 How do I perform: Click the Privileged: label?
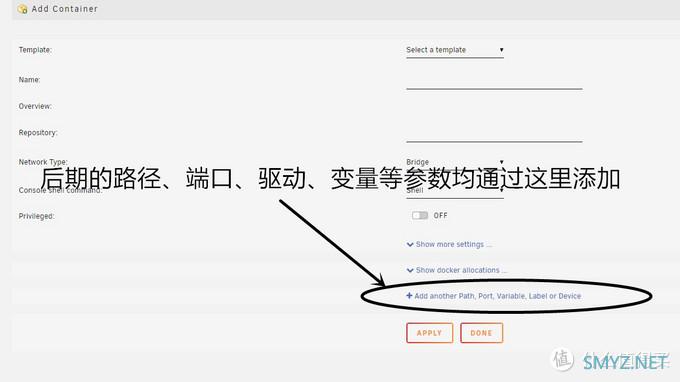pos(36,216)
